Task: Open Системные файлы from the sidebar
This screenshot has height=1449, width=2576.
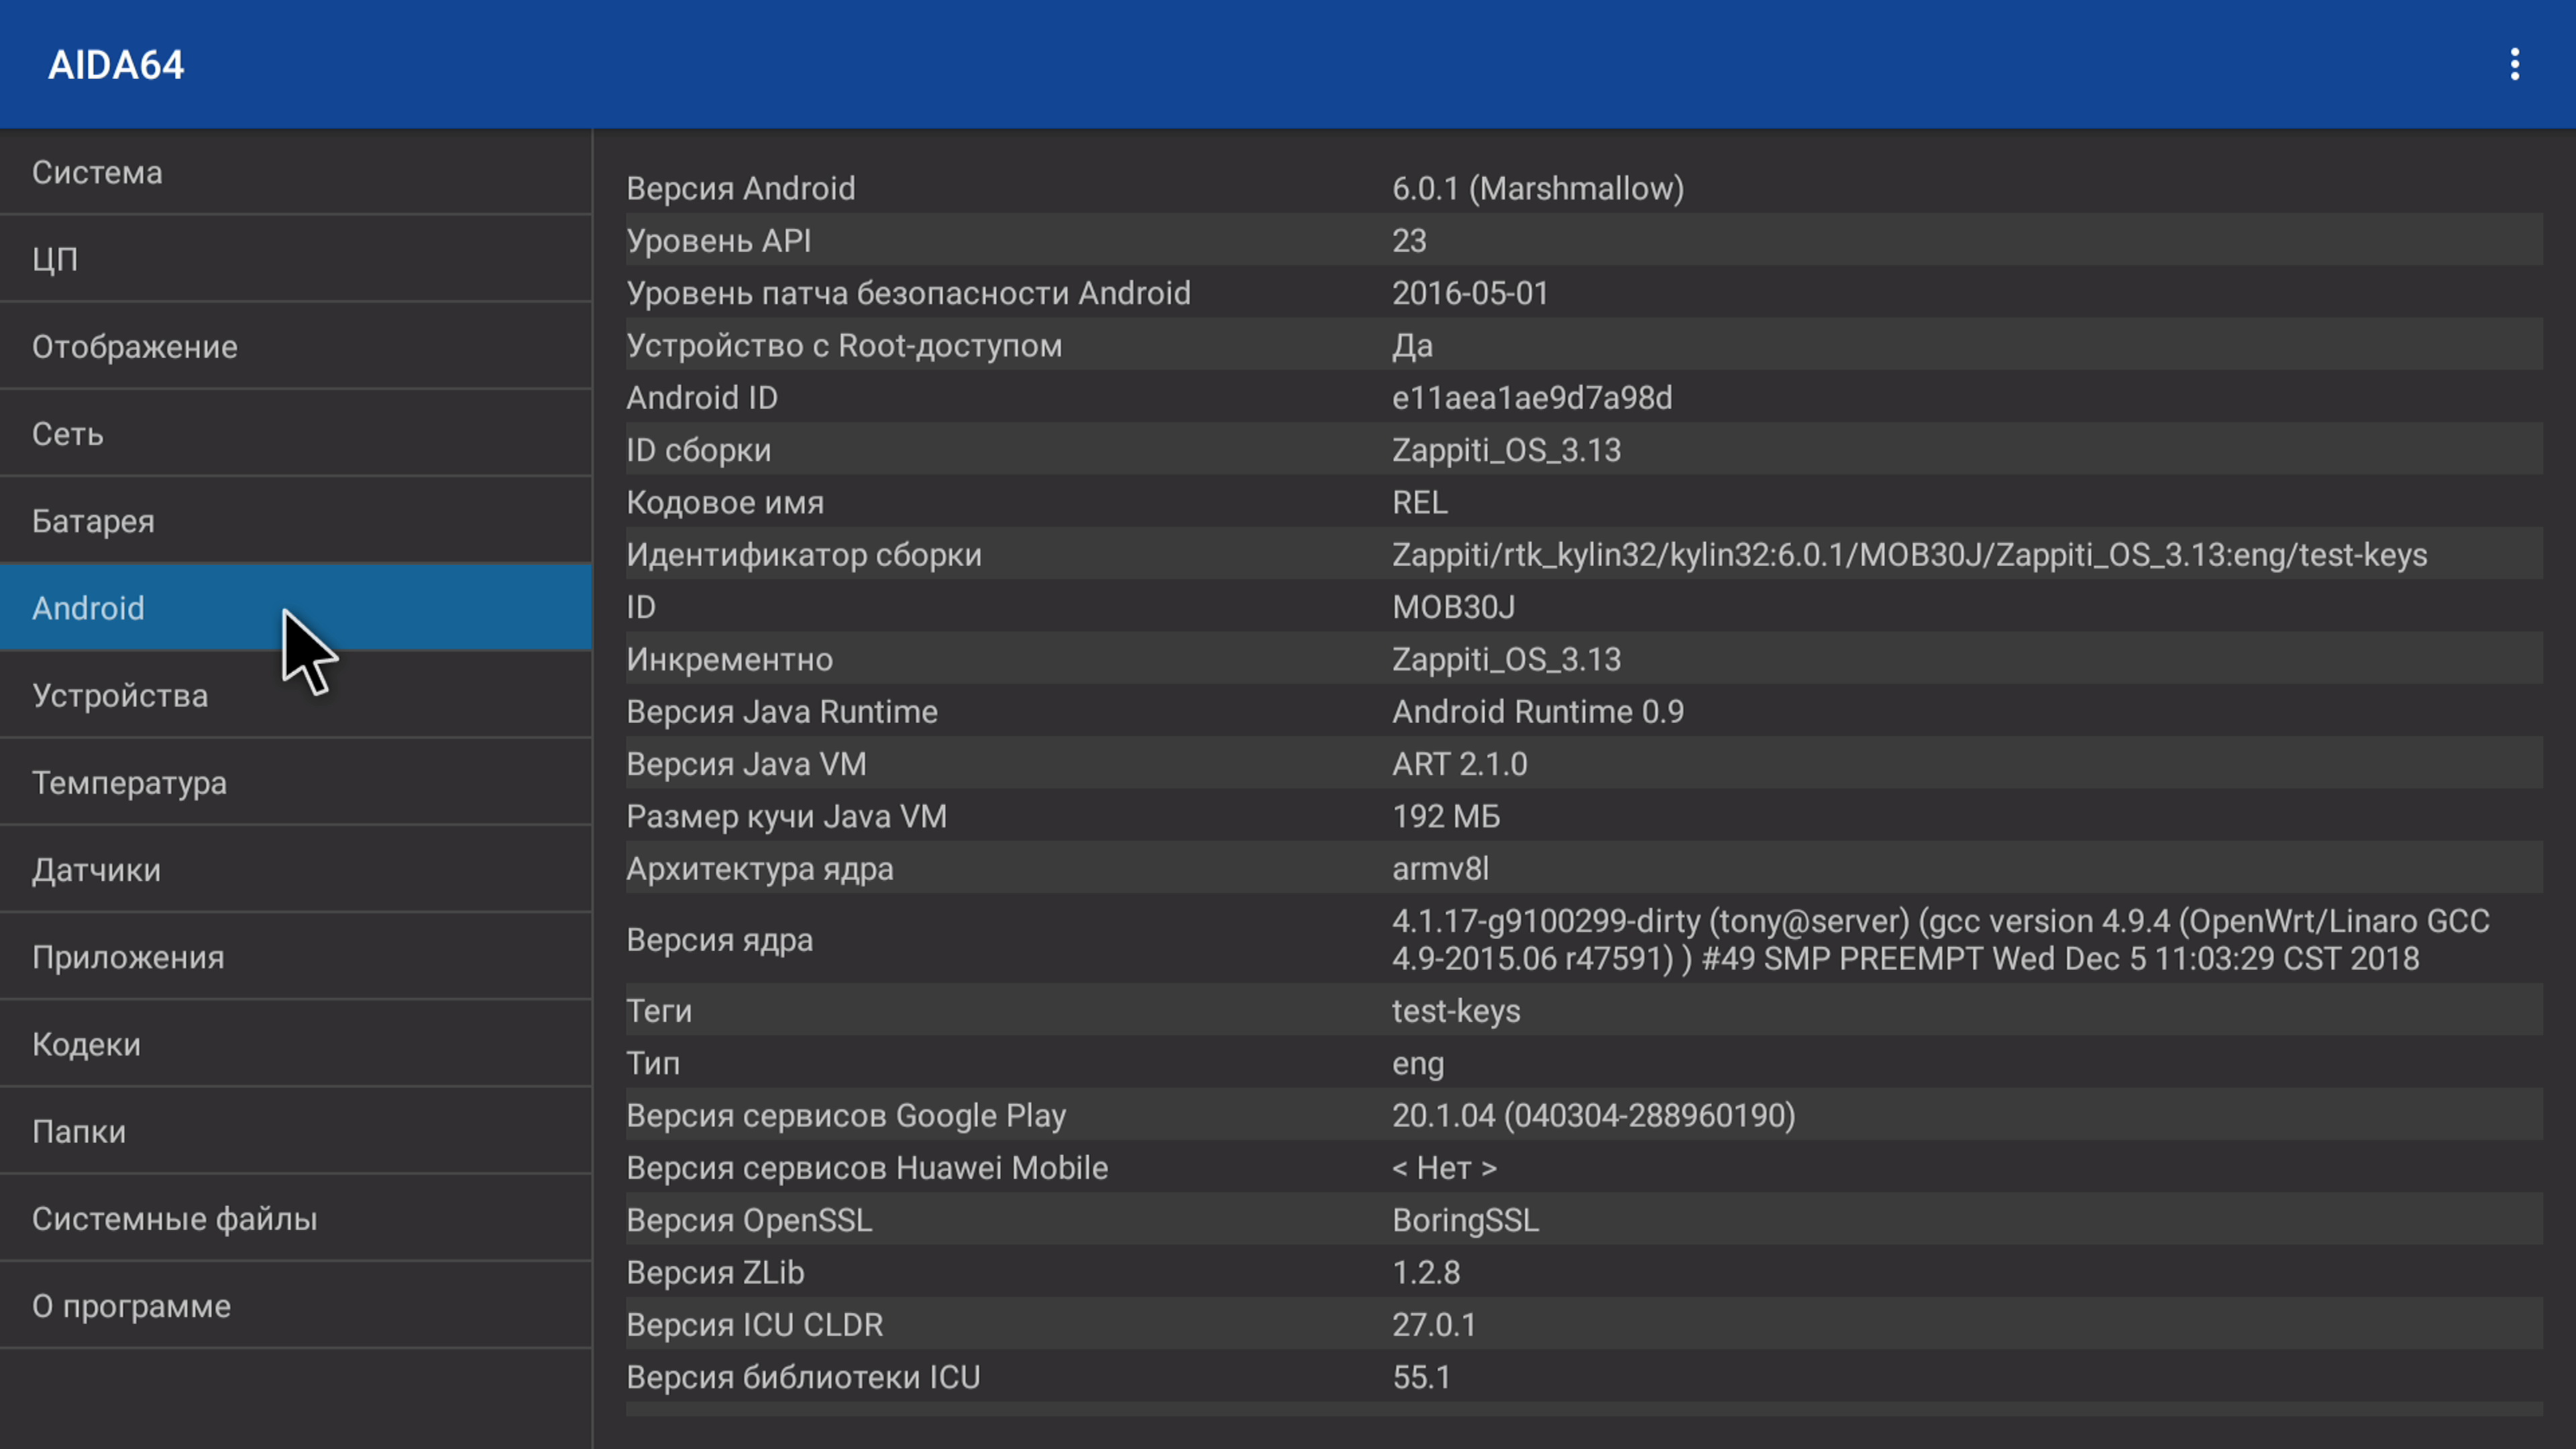Action: click(296, 1218)
